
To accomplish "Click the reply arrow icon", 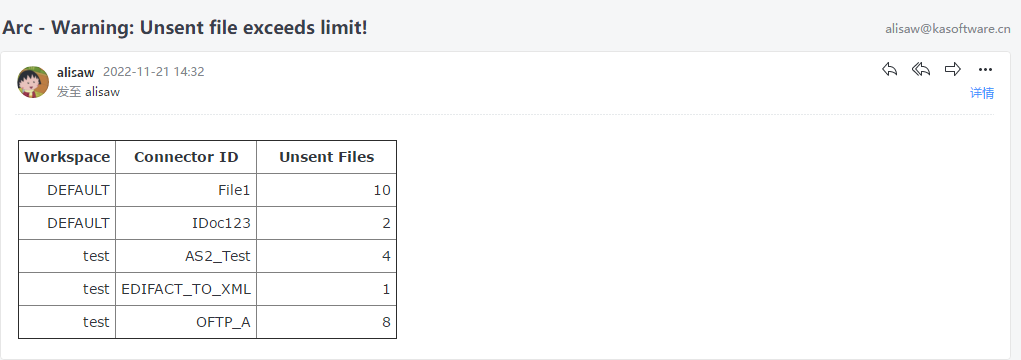I will pyautogui.click(x=889, y=69).
